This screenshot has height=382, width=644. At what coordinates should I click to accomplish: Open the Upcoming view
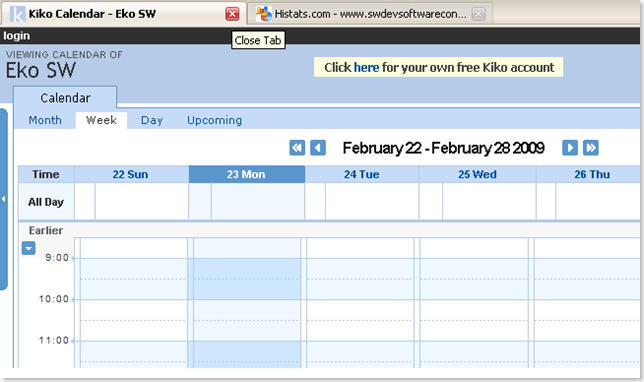[x=214, y=120]
